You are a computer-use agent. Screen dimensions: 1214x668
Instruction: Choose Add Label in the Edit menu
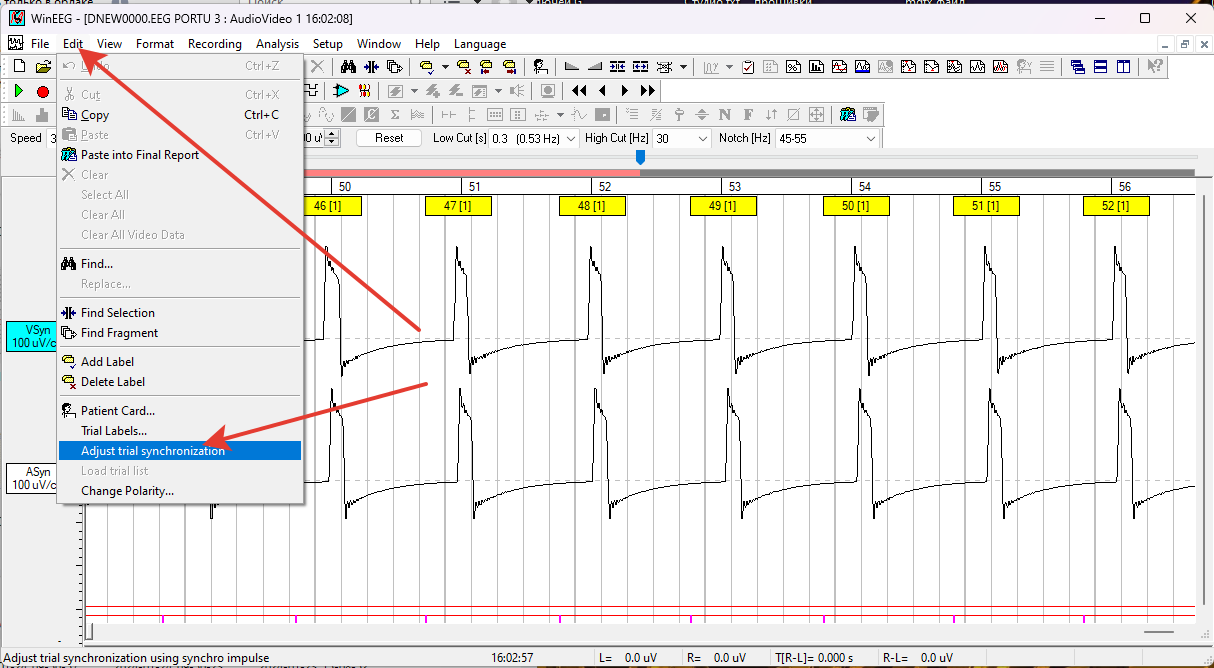tap(180, 362)
